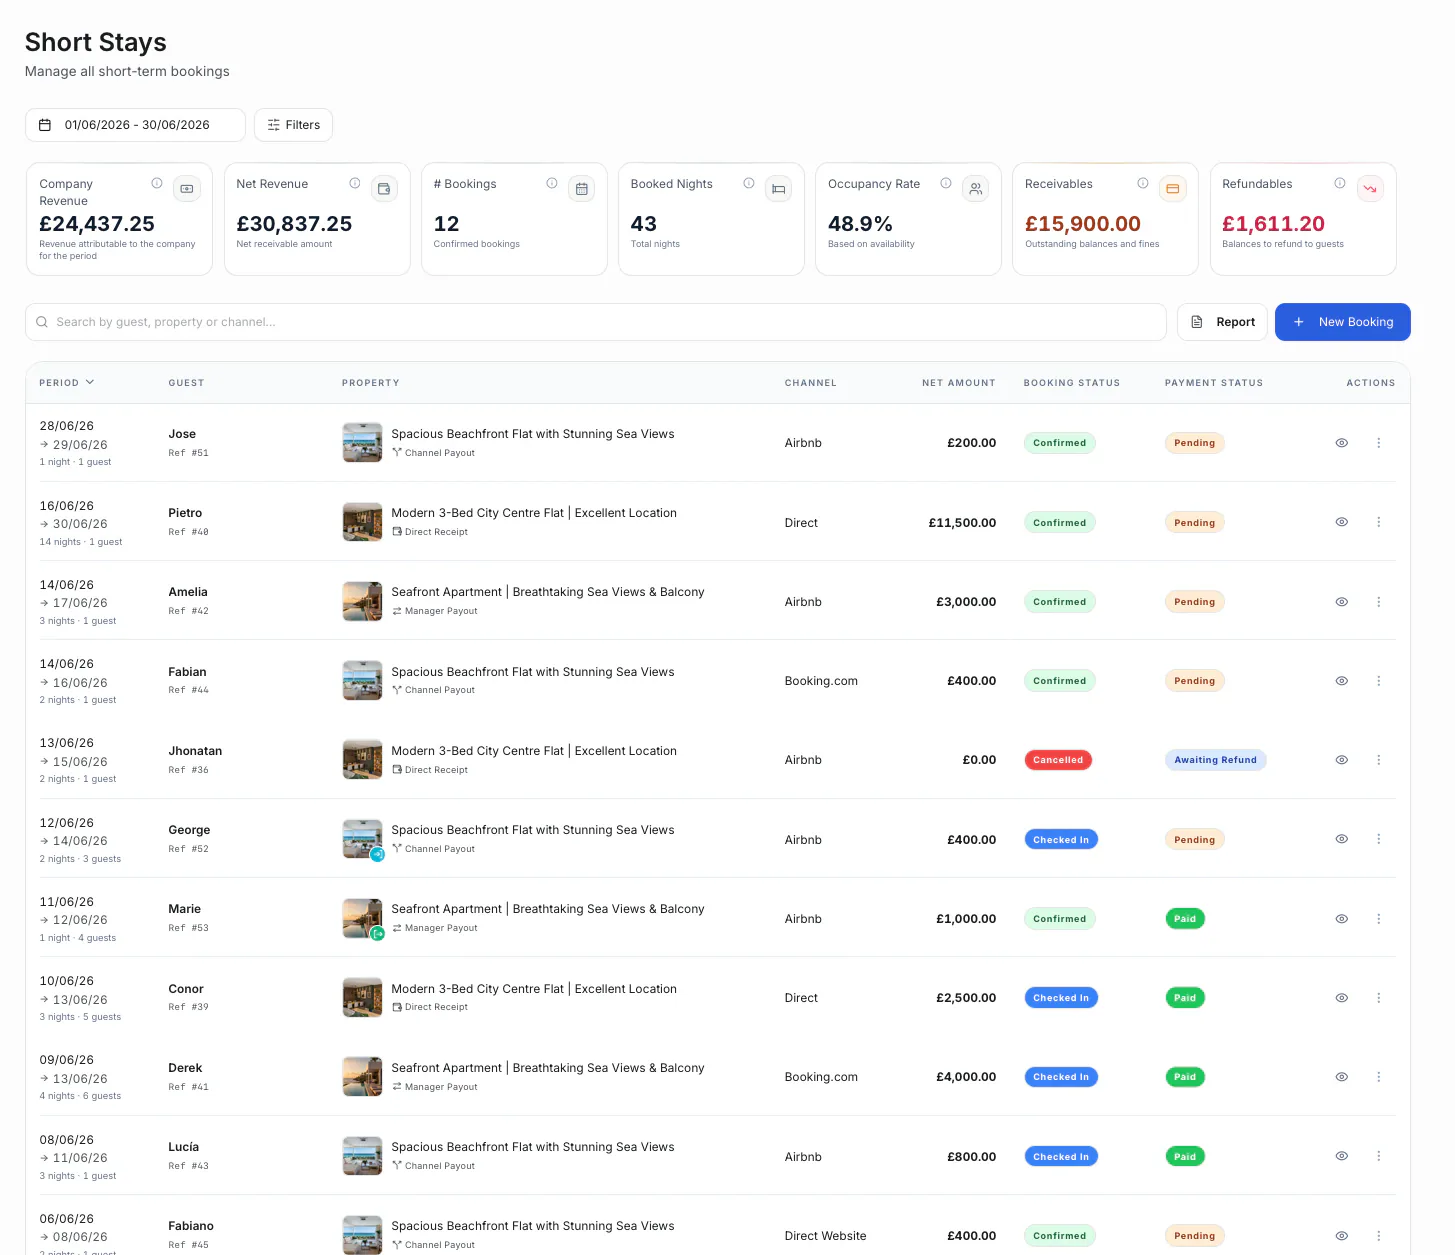View Conor's booking with the eye icon

point(1342,998)
